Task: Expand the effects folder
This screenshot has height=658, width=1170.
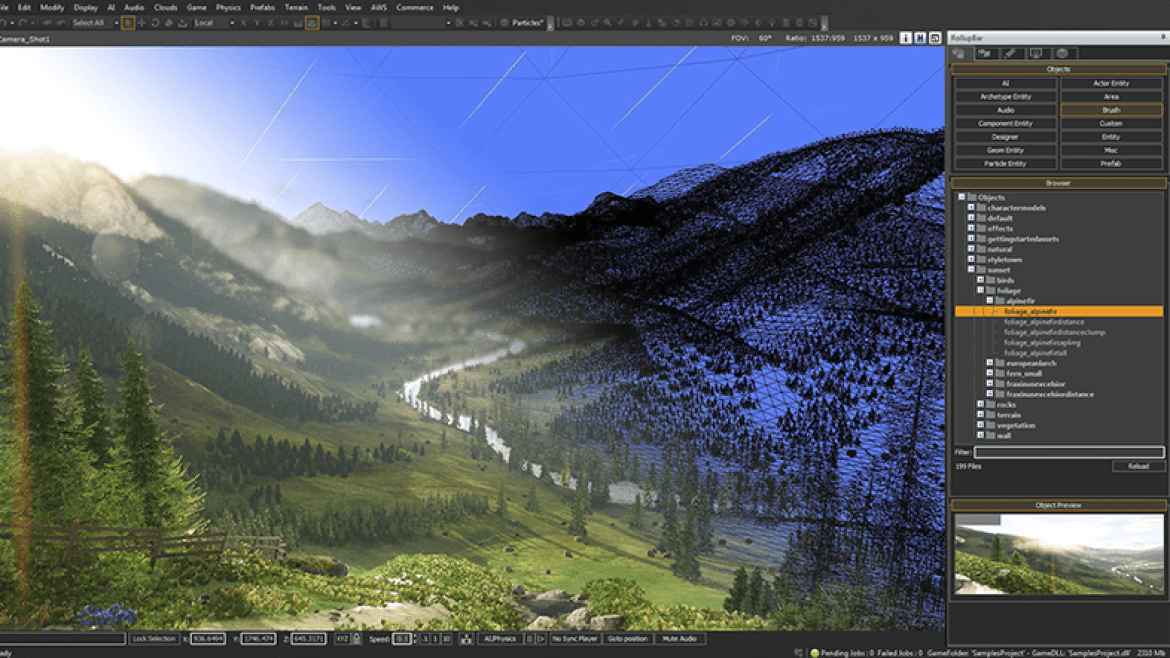Action: coord(971,228)
